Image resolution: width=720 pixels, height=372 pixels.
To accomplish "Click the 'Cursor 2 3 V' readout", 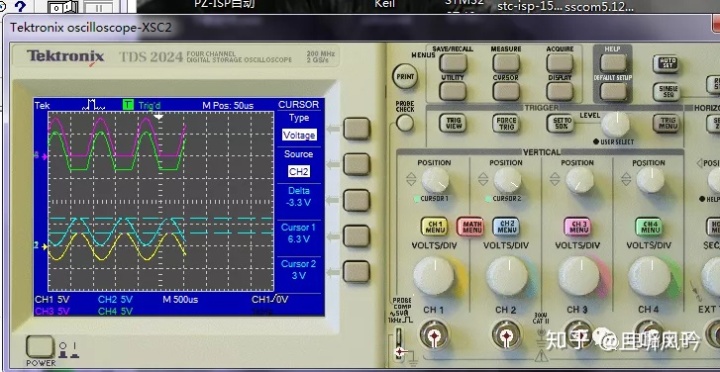I will (x=298, y=270).
